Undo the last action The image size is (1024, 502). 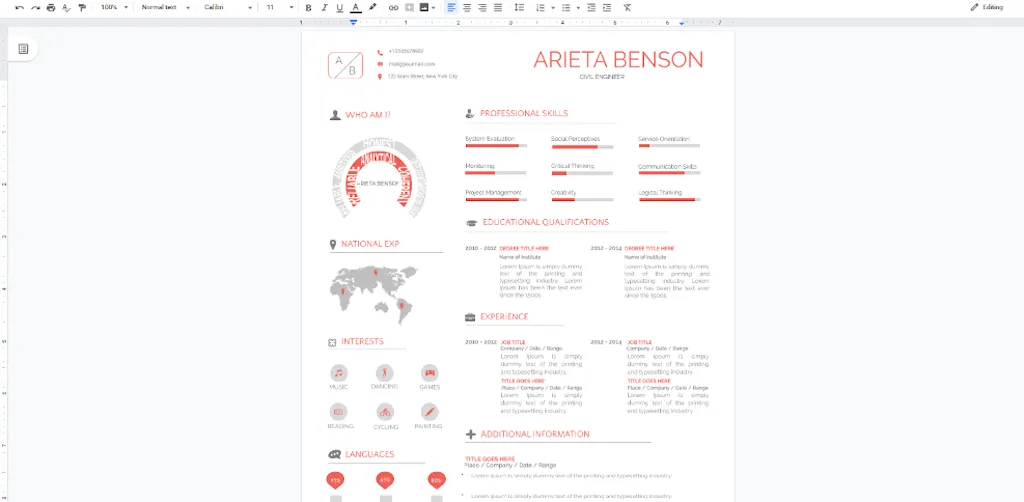[20, 7]
